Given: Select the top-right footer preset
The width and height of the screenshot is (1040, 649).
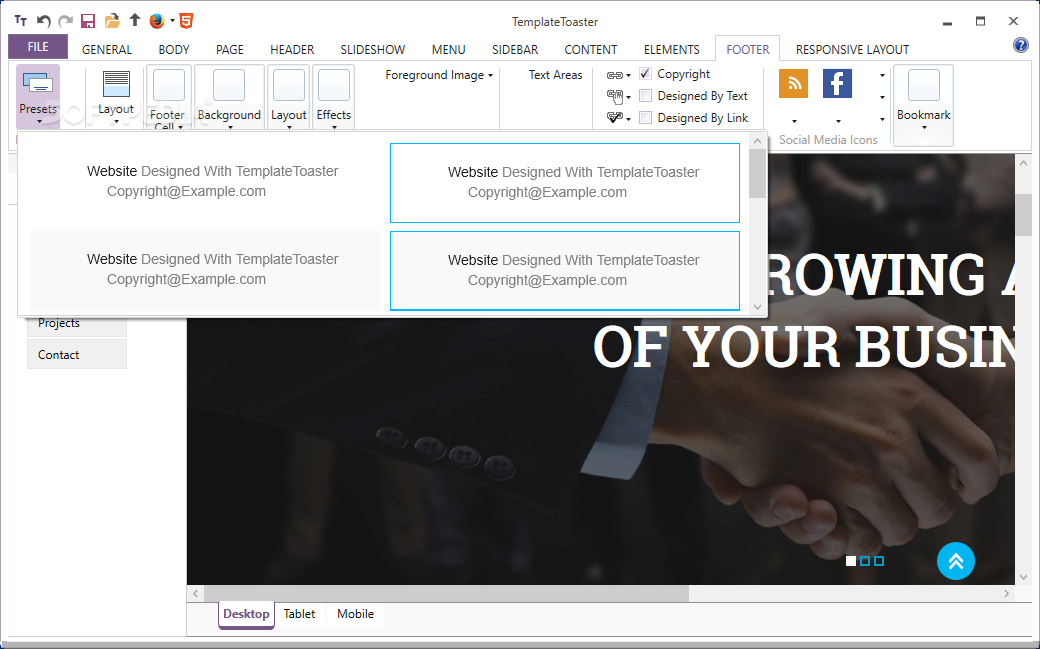Looking at the screenshot, I should [565, 182].
